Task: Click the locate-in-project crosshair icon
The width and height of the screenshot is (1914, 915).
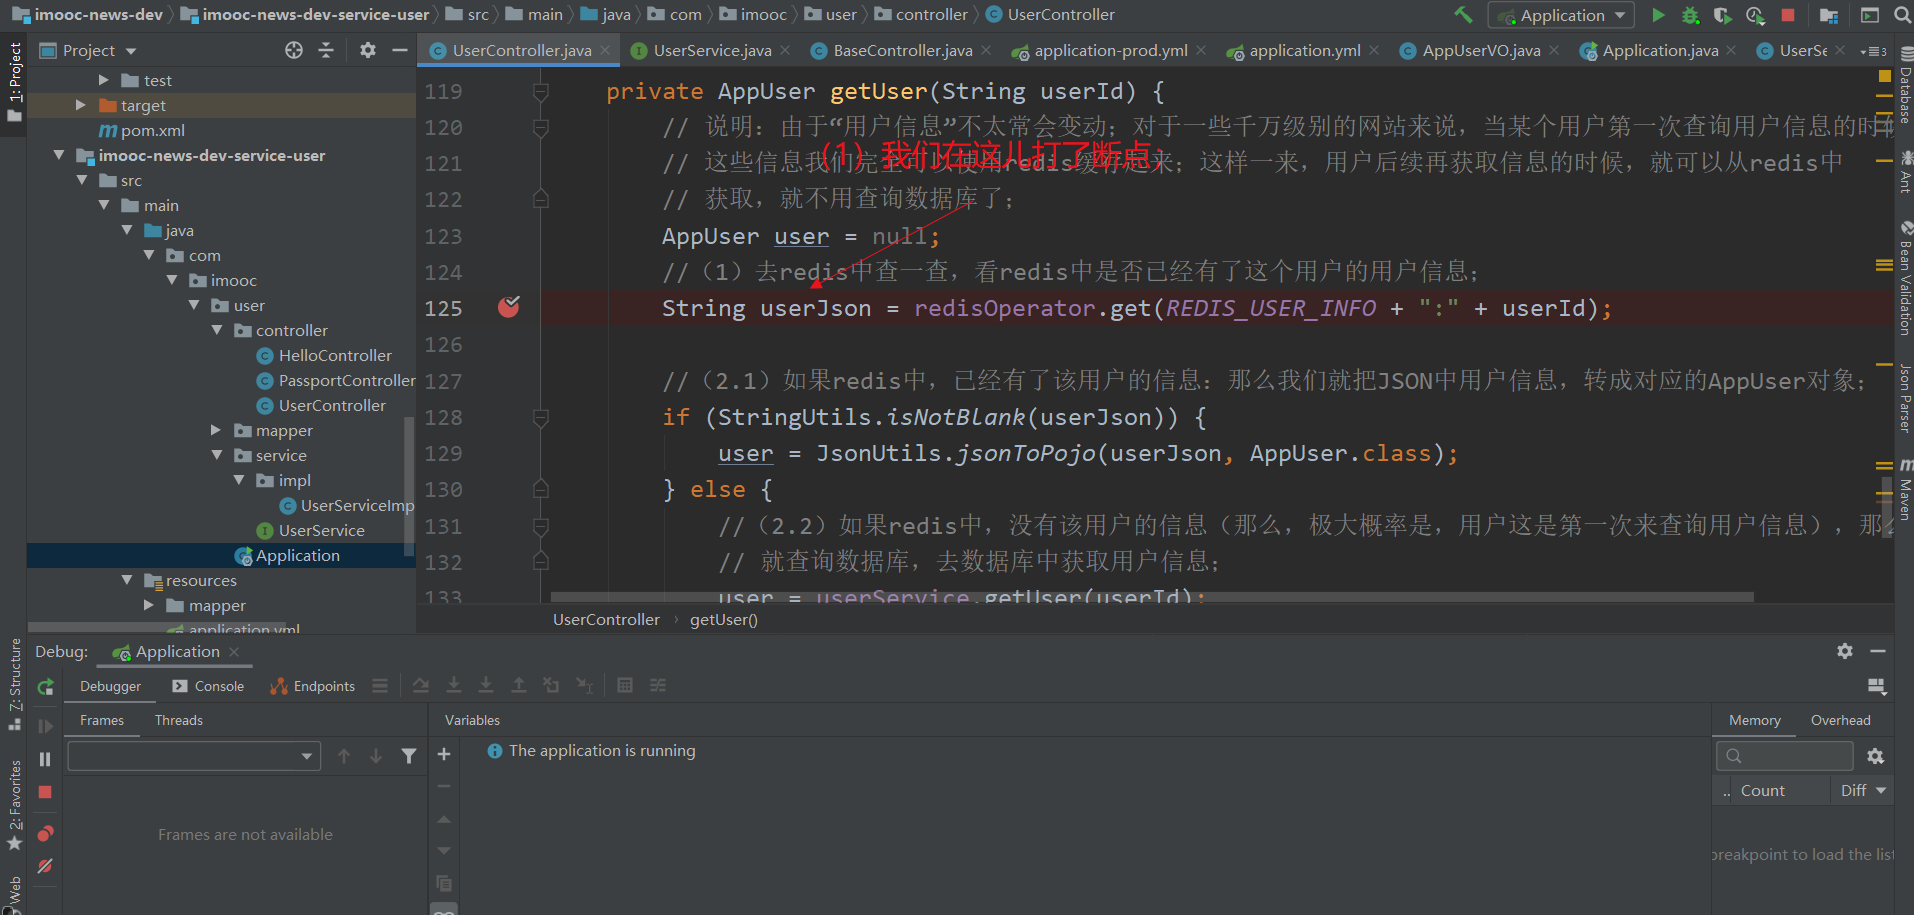Action: pos(294,50)
